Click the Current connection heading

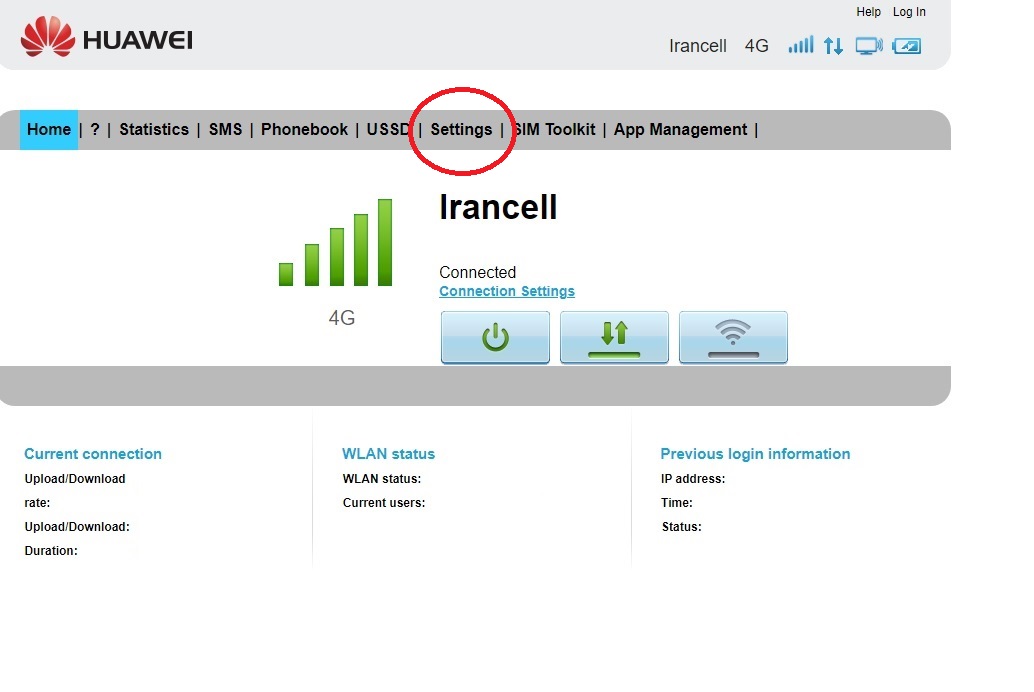(x=93, y=454)
